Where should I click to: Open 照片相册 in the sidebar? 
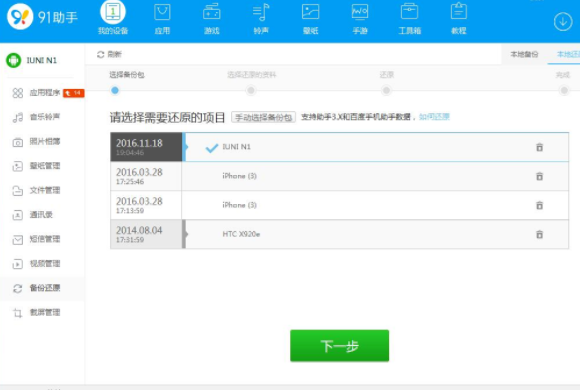[x=36, y=141]
